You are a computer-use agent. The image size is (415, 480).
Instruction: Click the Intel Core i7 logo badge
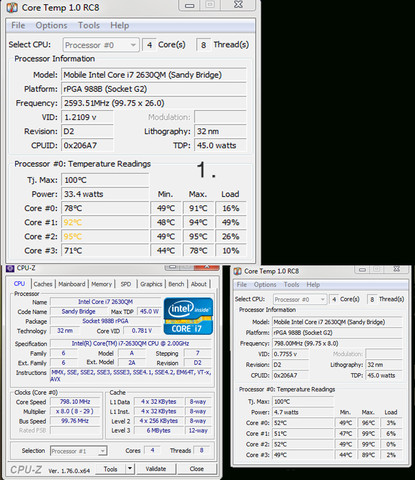click(x=188, y=316)
